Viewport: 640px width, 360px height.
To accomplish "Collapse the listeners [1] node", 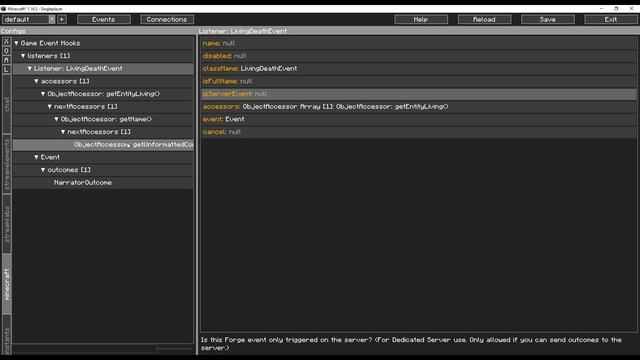I will pos(23,56).
